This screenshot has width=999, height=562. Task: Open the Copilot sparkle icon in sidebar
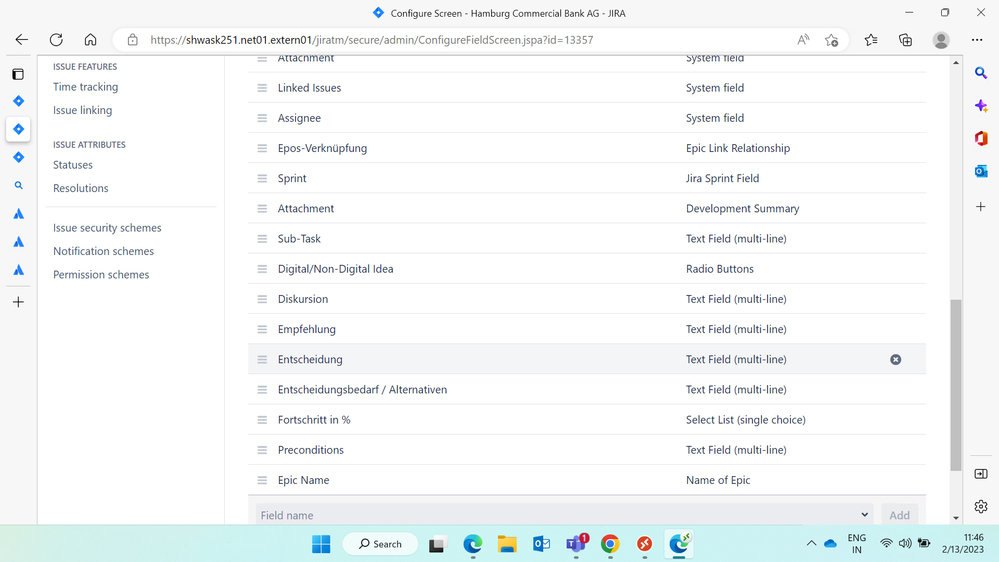pyautogui.click(x=981, y=106)
